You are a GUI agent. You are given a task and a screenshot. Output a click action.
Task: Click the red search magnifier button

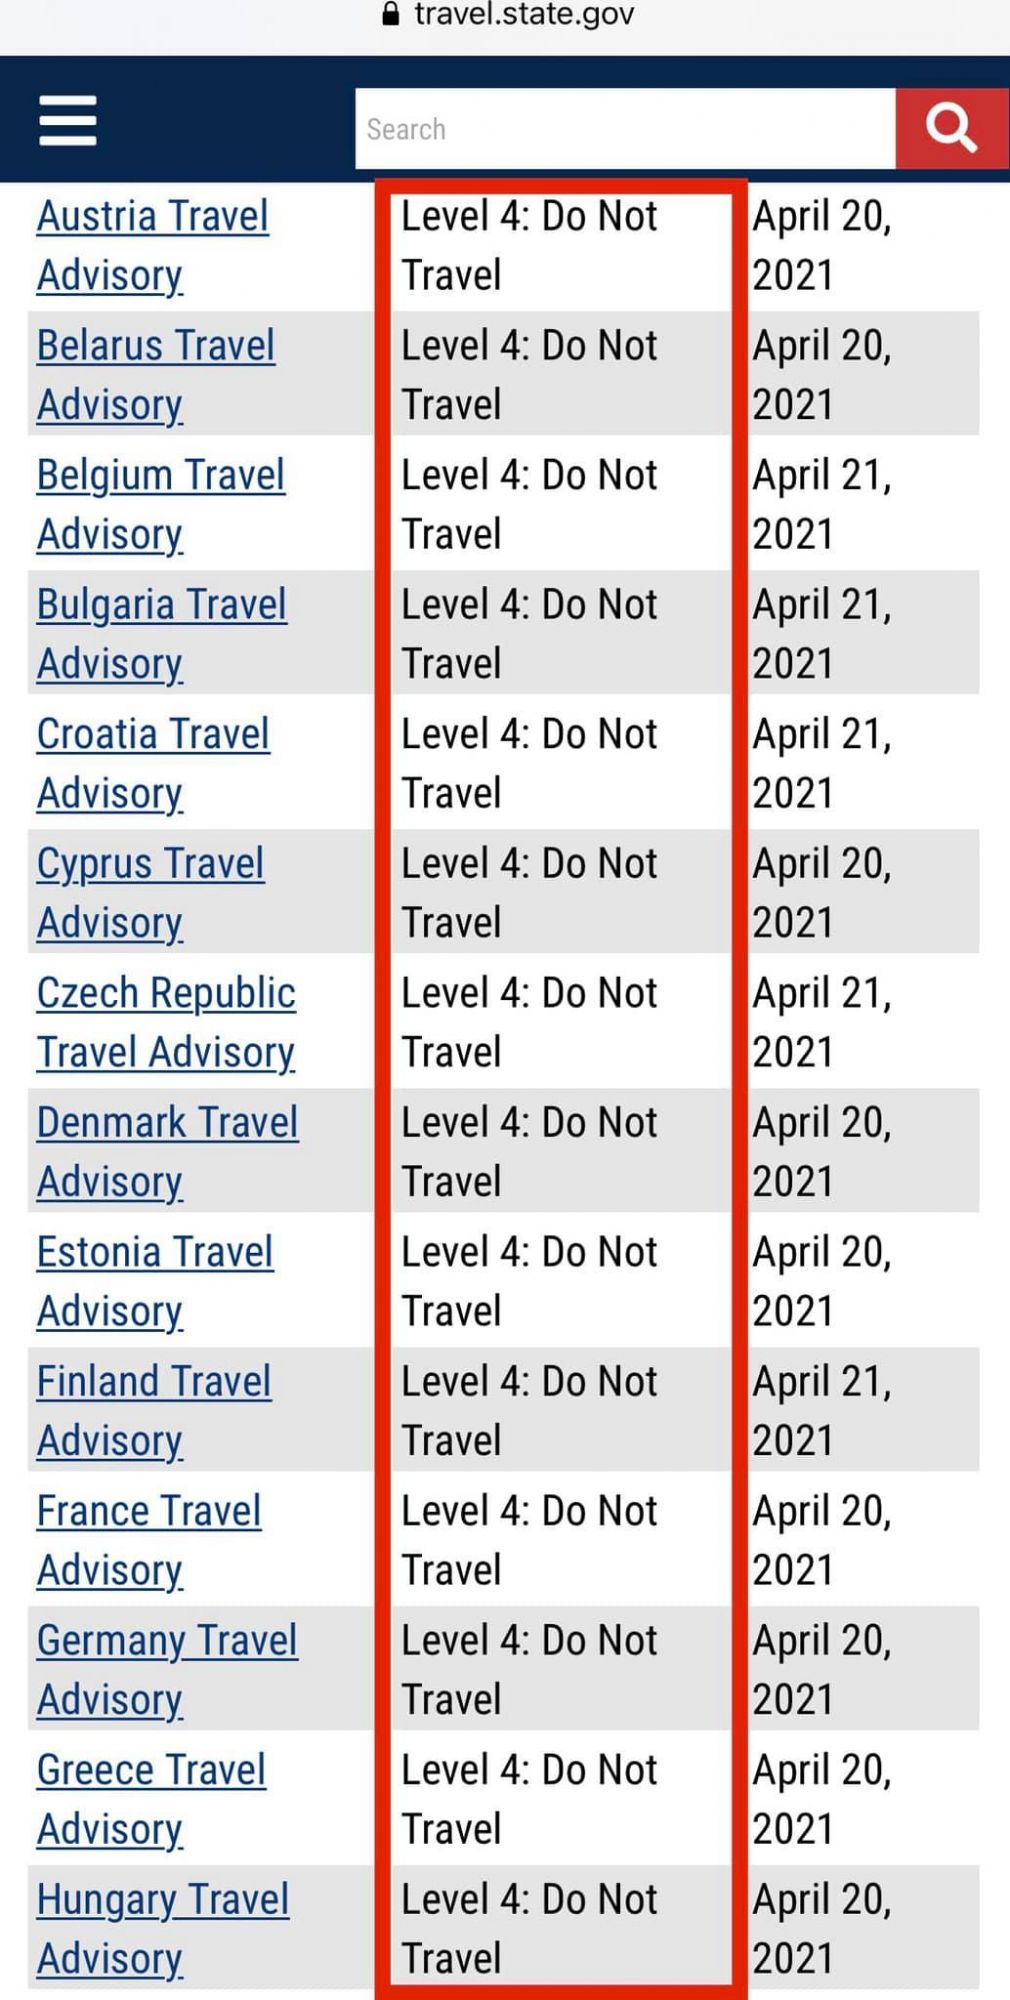[x=951, y=128]
